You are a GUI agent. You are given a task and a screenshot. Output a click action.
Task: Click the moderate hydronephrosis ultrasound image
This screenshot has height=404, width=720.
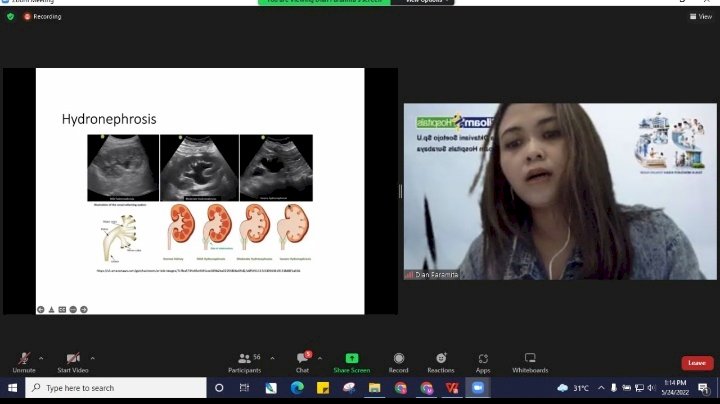click(199, 168)
